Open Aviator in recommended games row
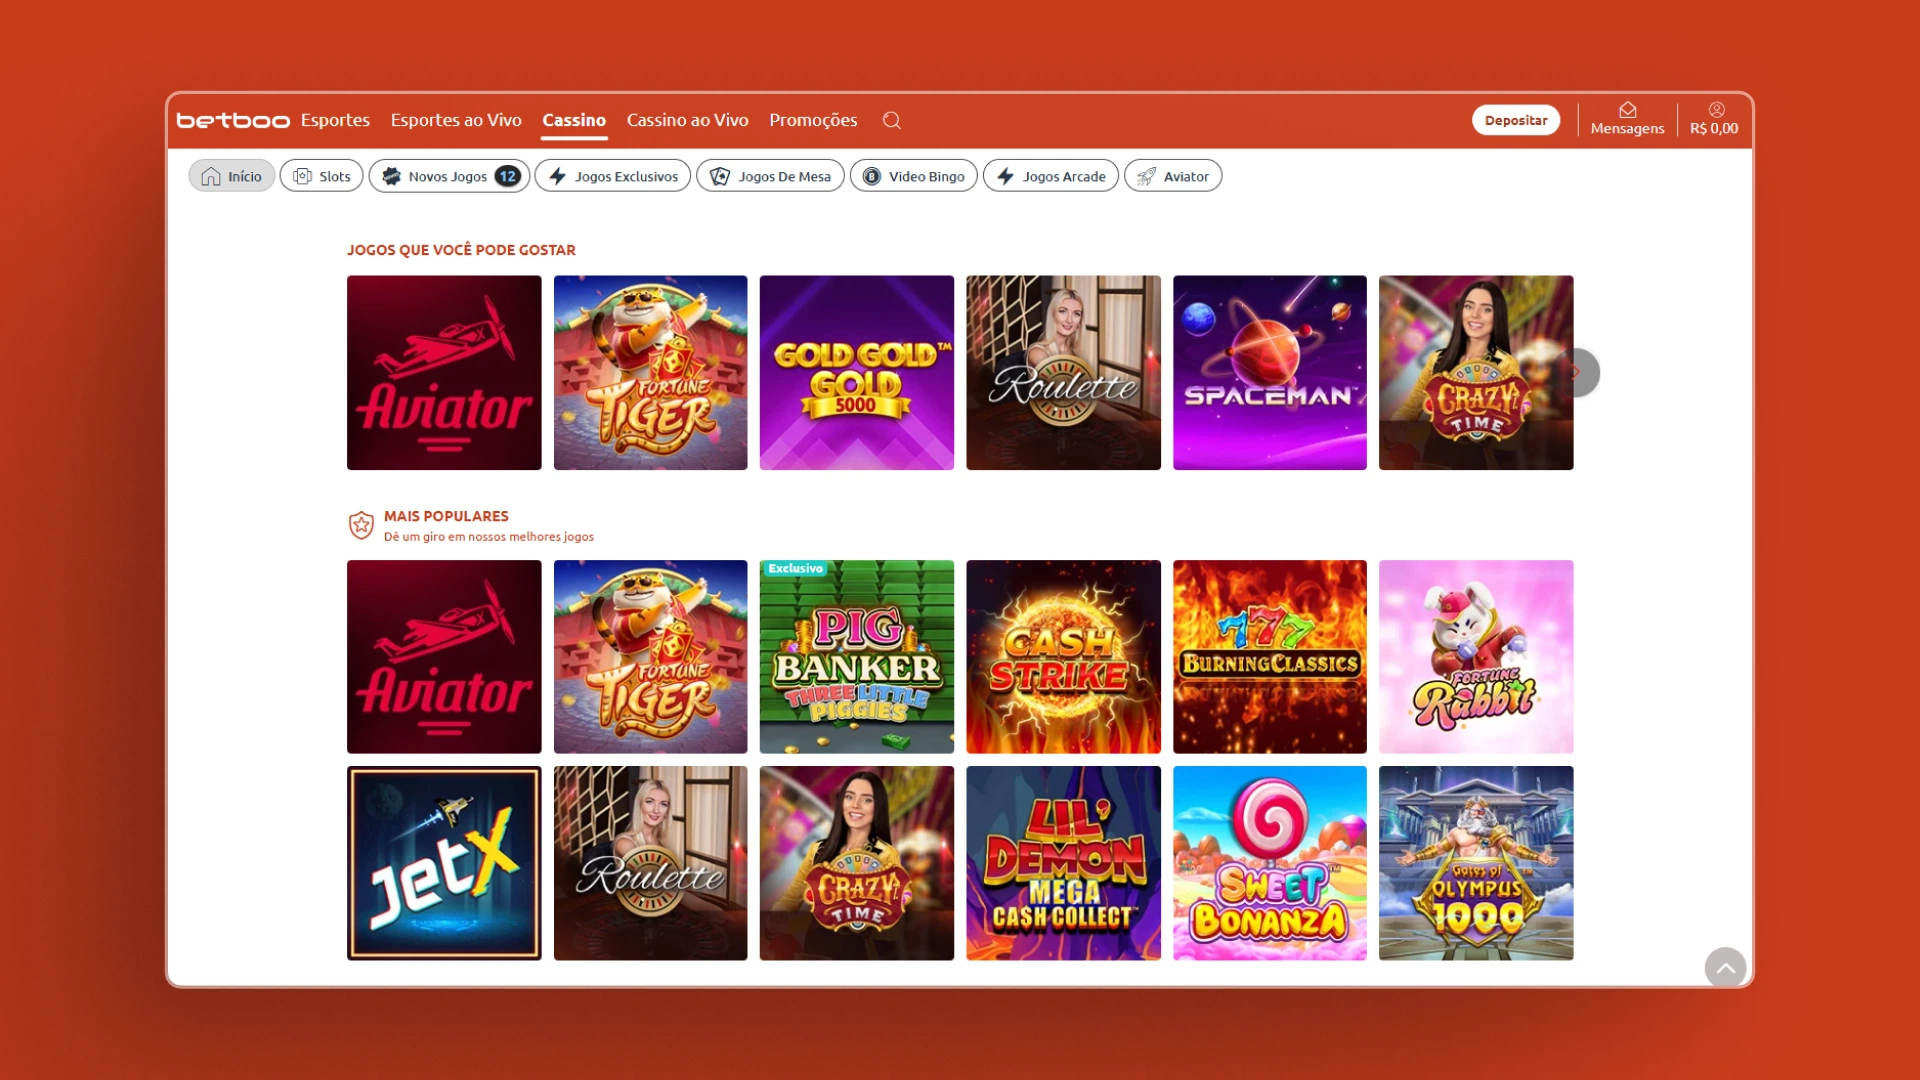 click(444, 372)
